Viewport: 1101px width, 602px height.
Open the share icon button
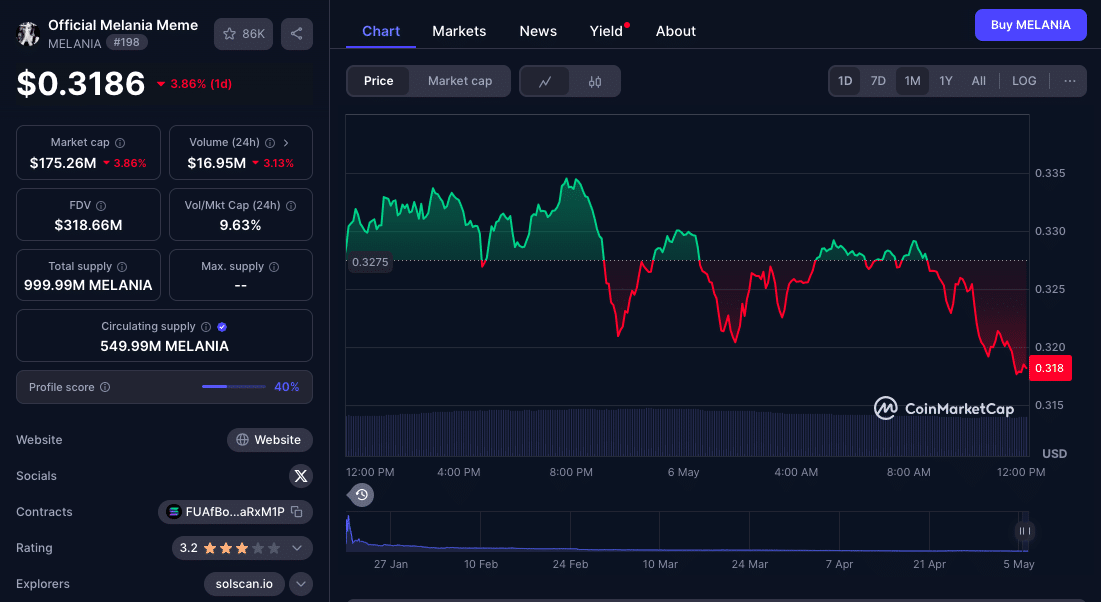click(296, 34)
